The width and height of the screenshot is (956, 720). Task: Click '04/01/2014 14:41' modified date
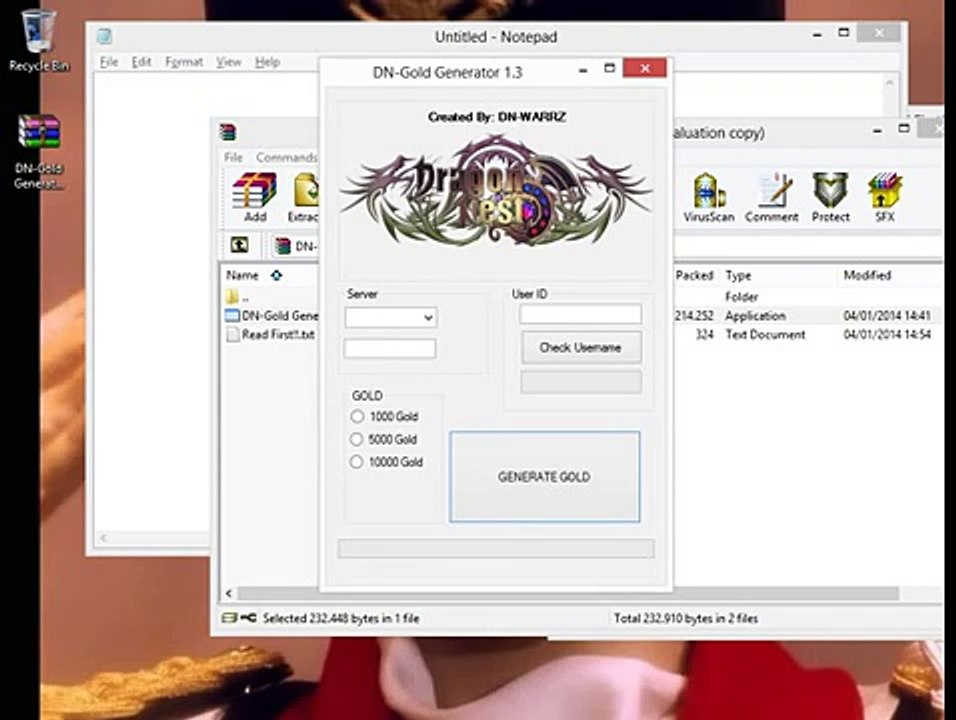tap(887, 316)
